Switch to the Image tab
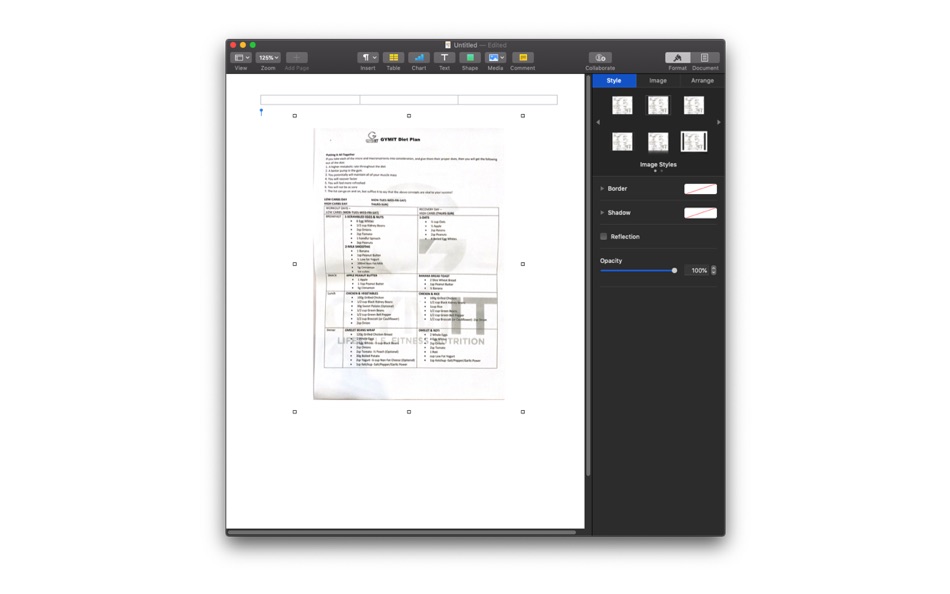This screenshot has height=594, width=950. [x=658, y=81]
